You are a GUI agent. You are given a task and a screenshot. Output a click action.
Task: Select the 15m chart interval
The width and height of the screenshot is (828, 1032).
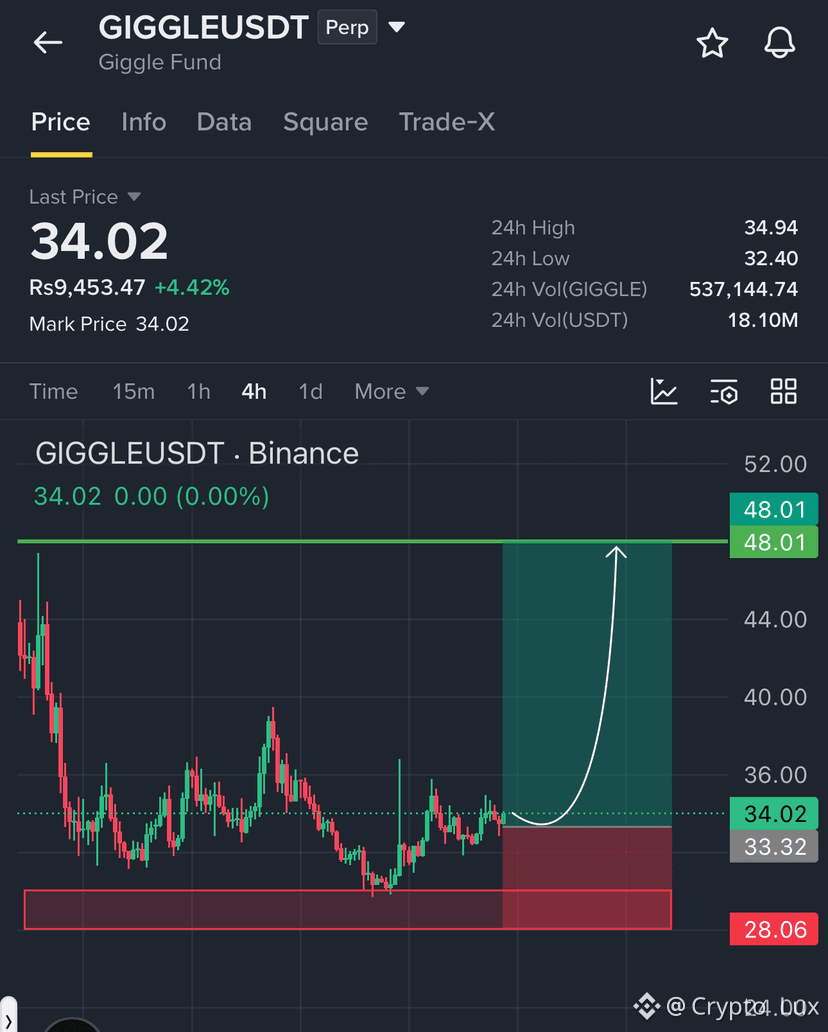[134, 392]
